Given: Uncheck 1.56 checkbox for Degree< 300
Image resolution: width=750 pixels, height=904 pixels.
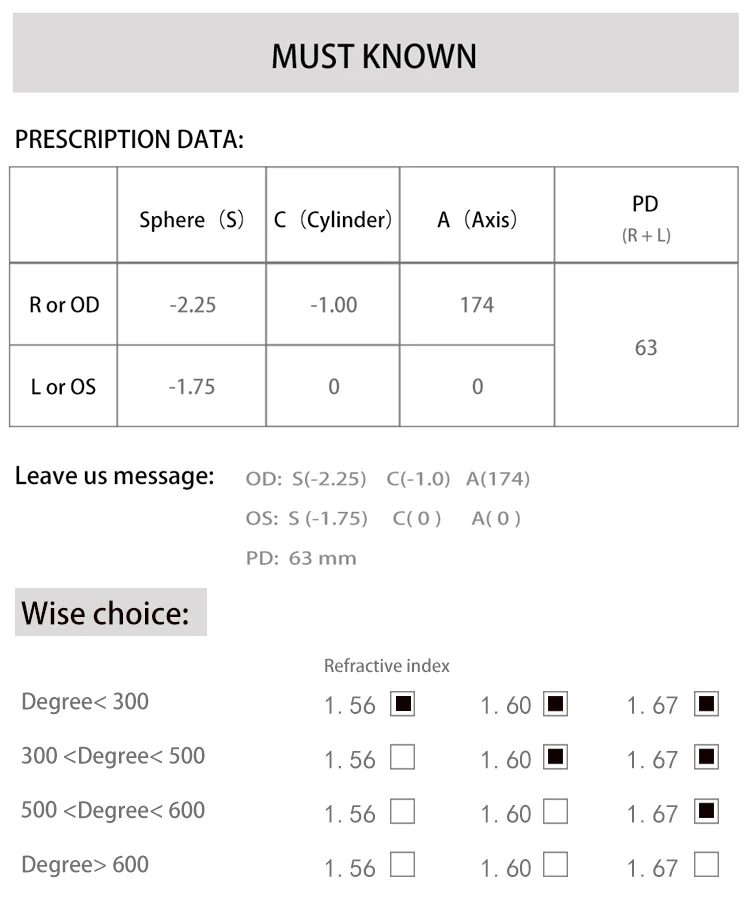Looking at the screenshot, I should (402, 704).
